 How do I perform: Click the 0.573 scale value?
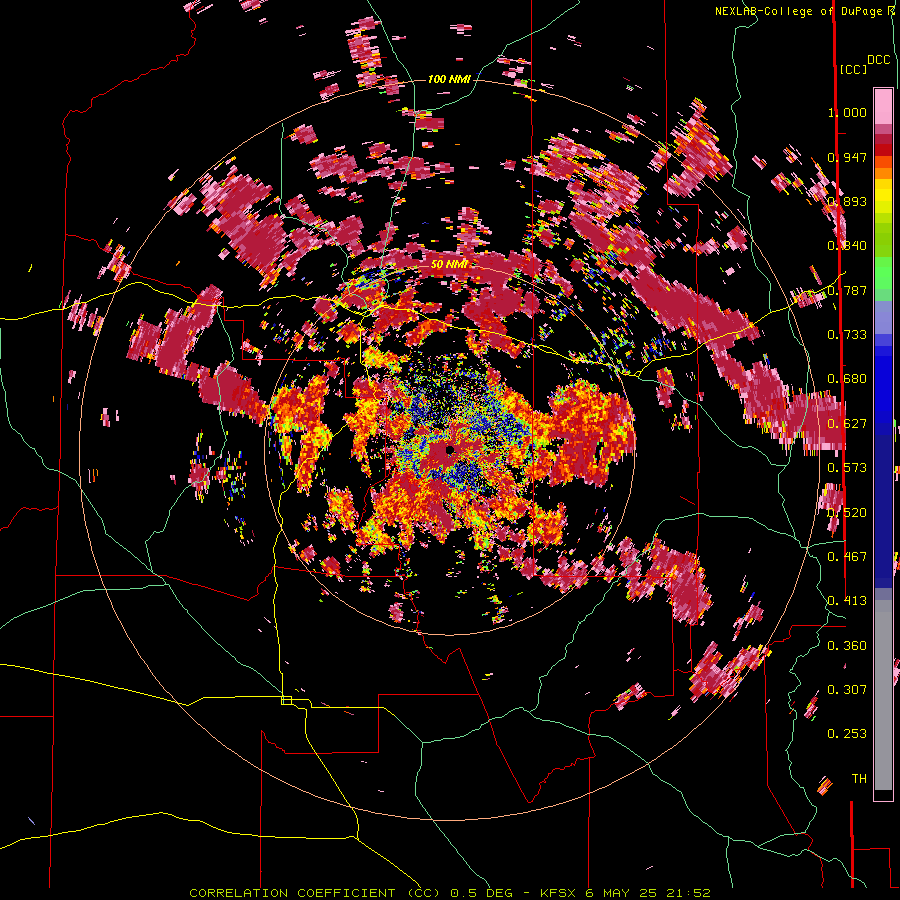click(847, 468)
